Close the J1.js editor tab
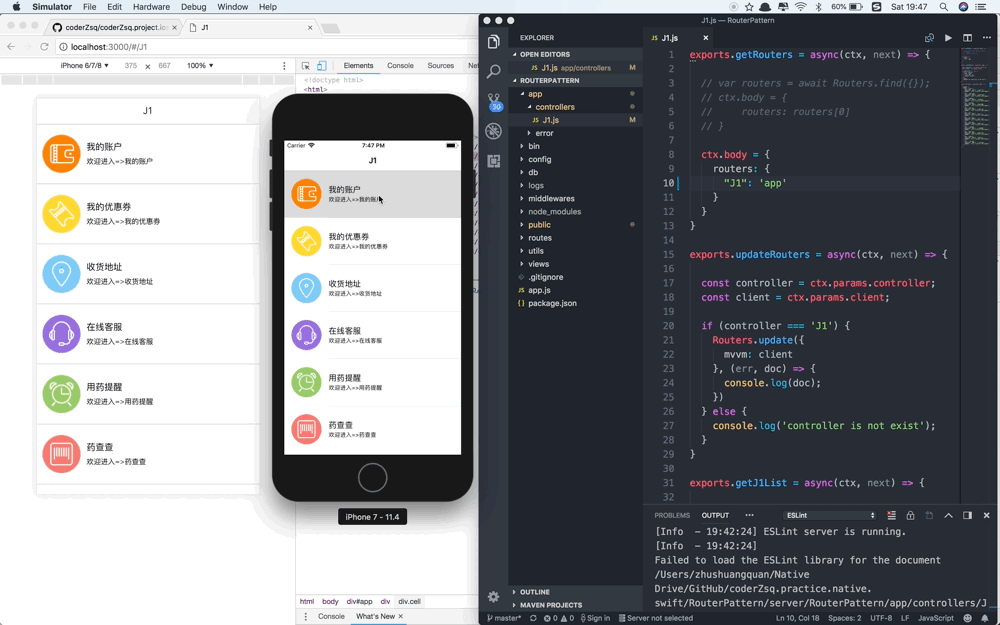This screenshot has width=1000, height=625. pyautogui.click(x=705, y=38)
